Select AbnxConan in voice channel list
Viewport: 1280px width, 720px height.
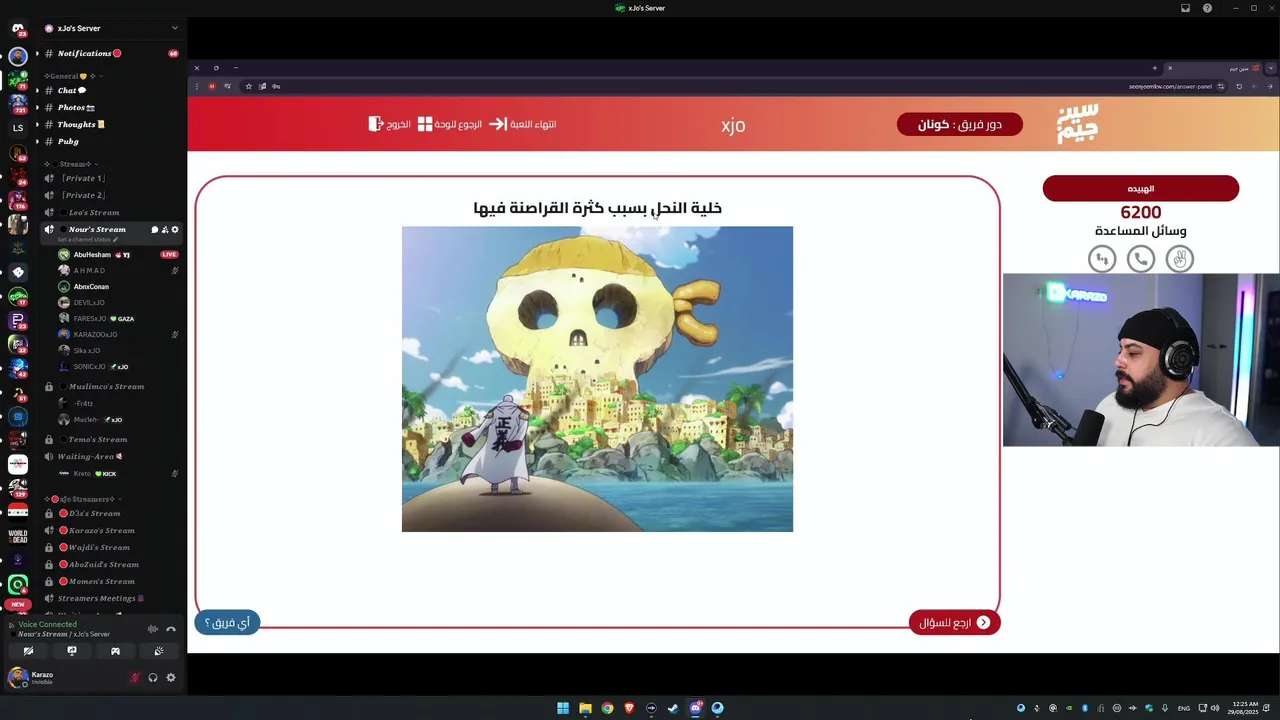(118, 286)
